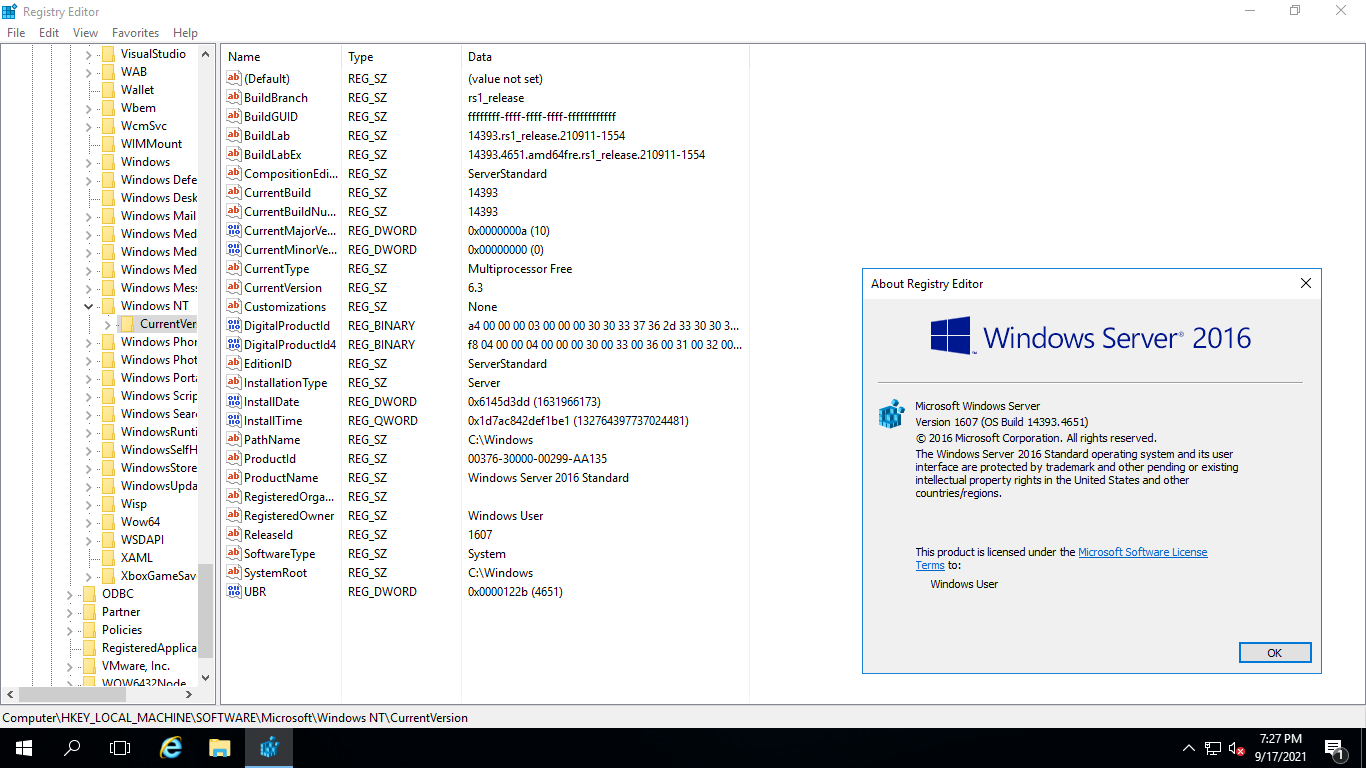Sort values by the Type column header
The width and height of the screenshot is (1366, 768).
[401, 57]
